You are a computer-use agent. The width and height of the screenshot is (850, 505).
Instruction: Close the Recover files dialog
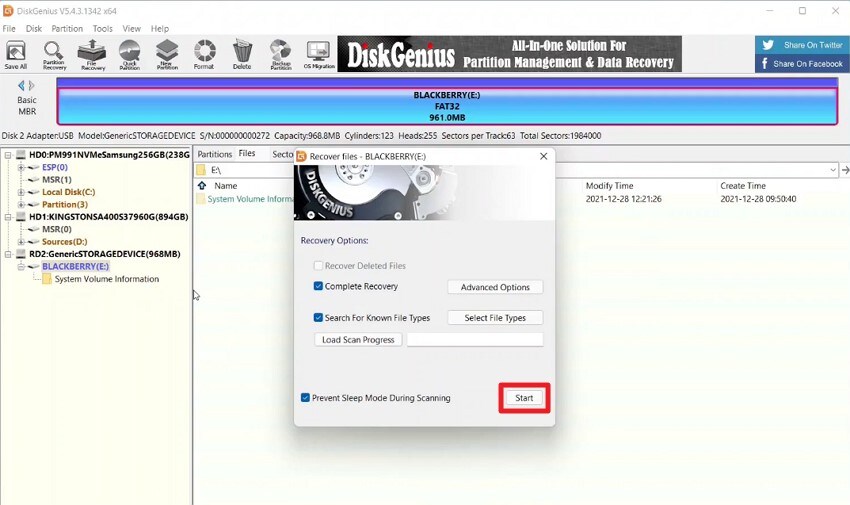(x=544, y=156)
